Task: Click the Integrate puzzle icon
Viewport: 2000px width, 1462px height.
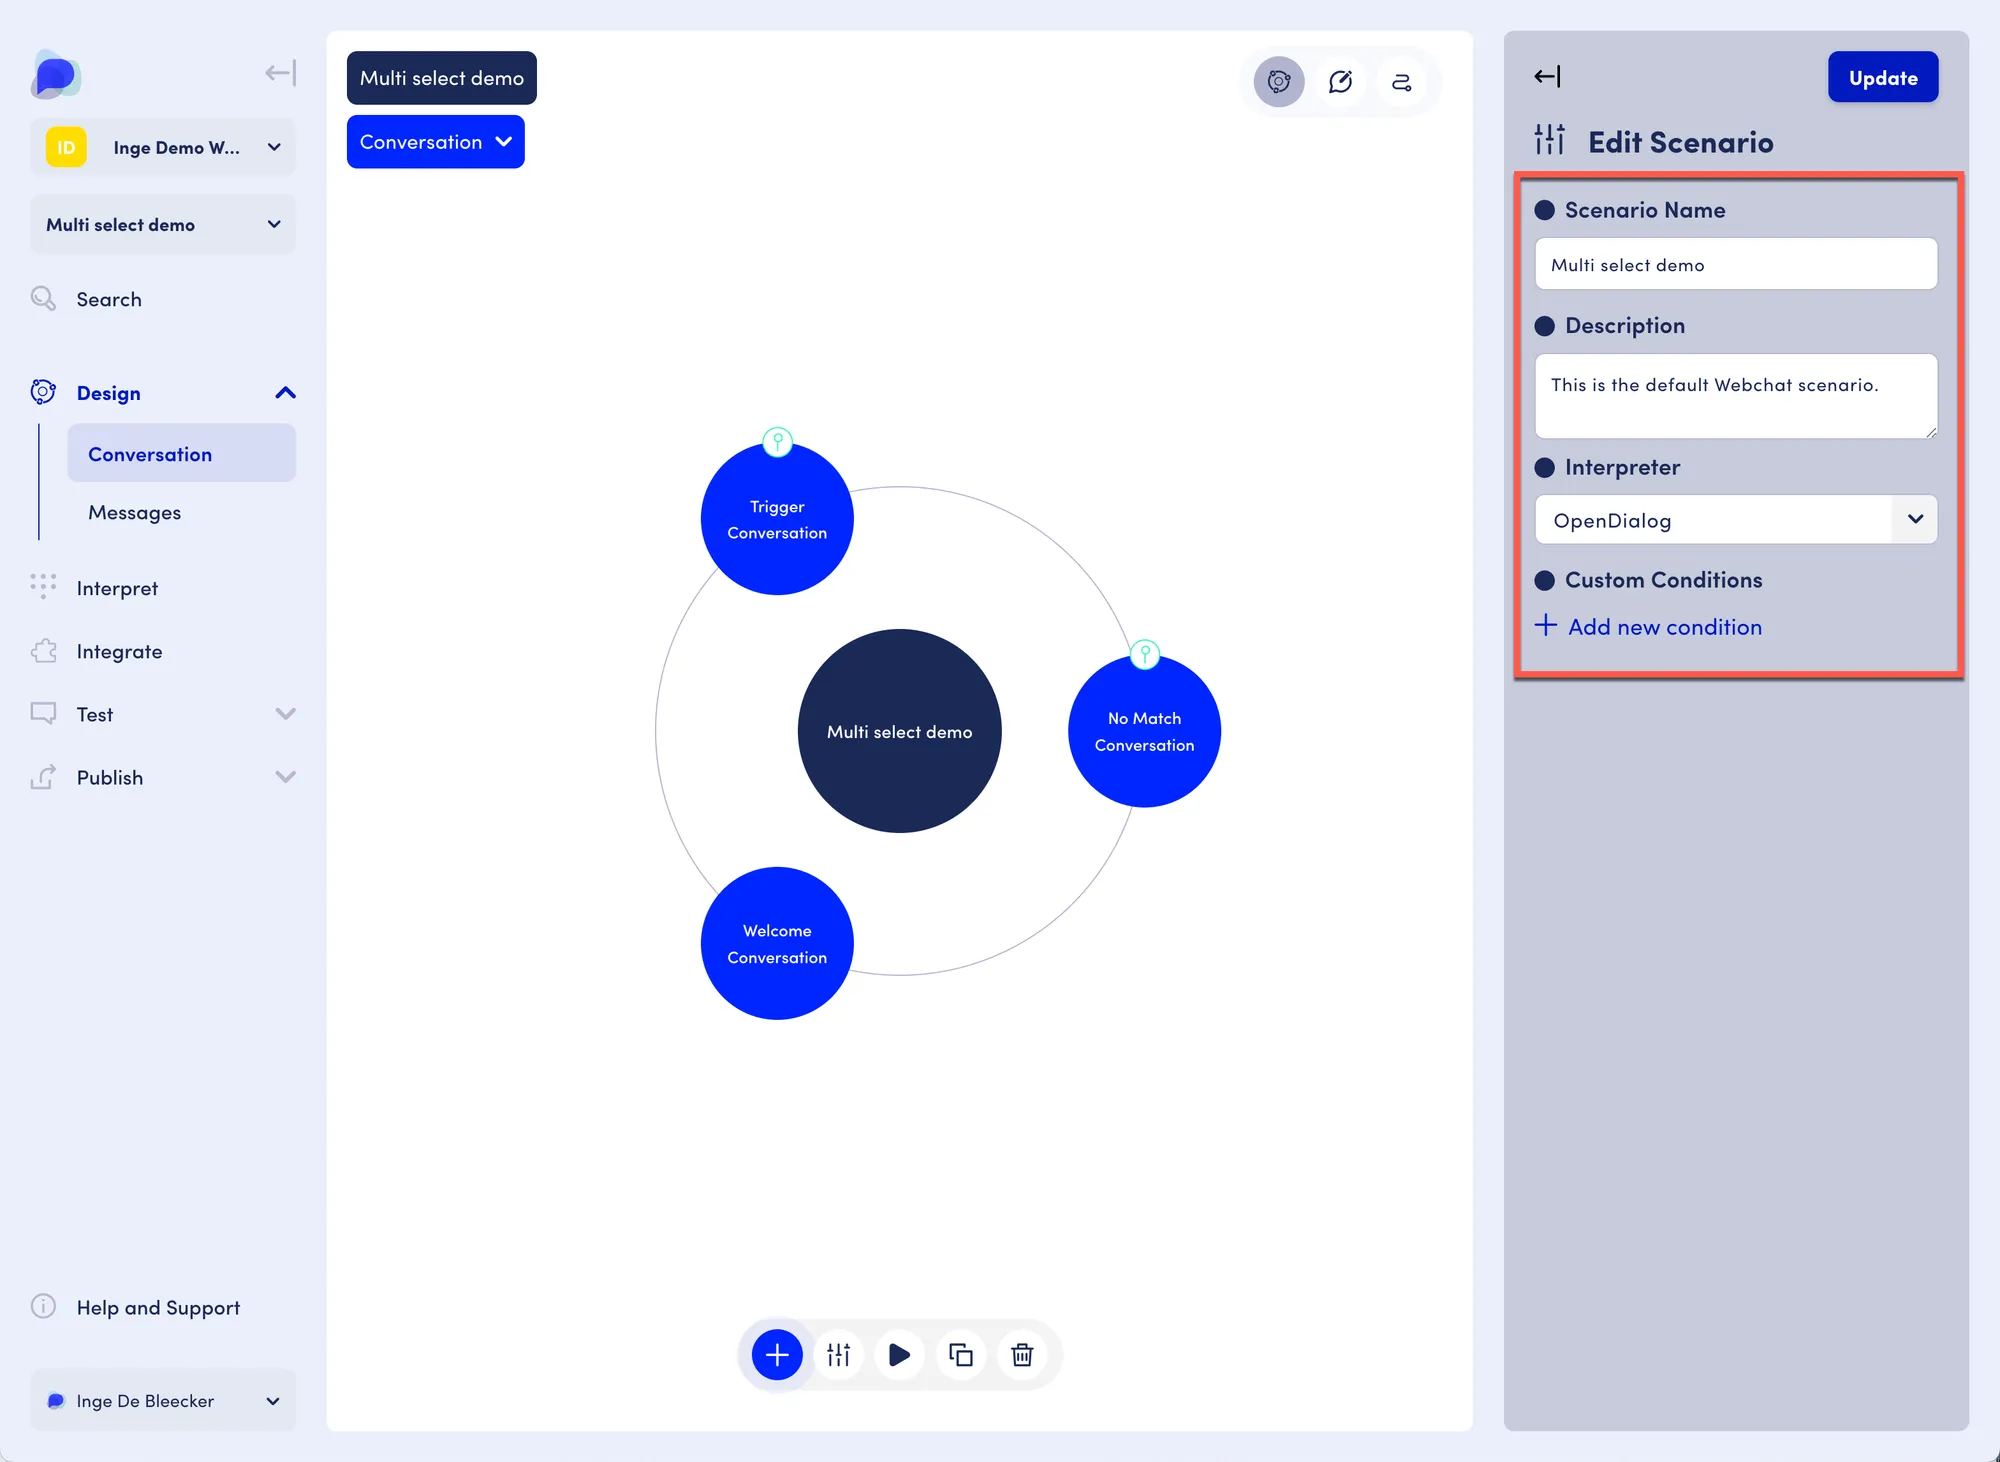Action: [43, 650]
